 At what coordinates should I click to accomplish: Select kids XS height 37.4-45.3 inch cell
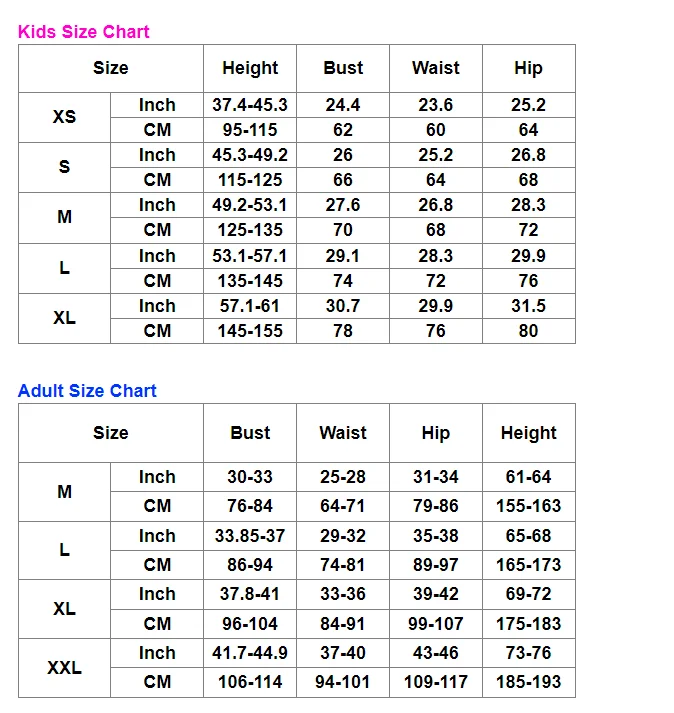250,105
